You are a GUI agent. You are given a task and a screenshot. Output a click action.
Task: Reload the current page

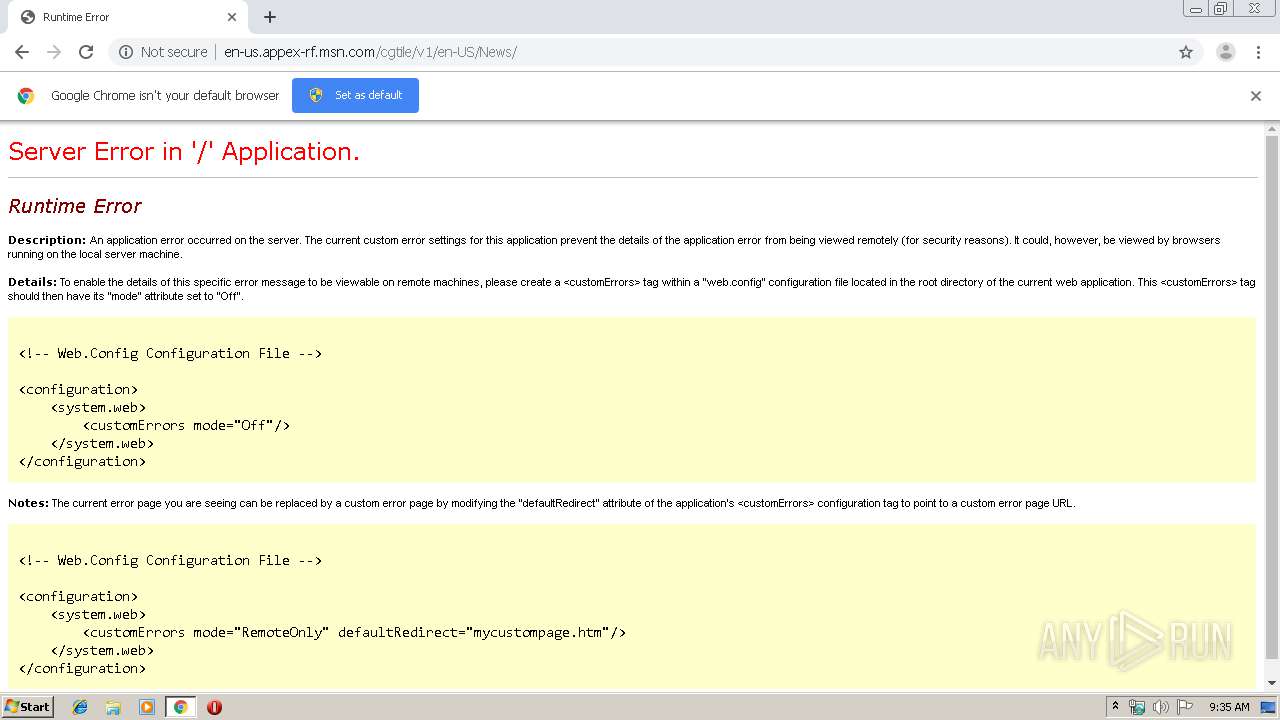[x=86, y=52]
